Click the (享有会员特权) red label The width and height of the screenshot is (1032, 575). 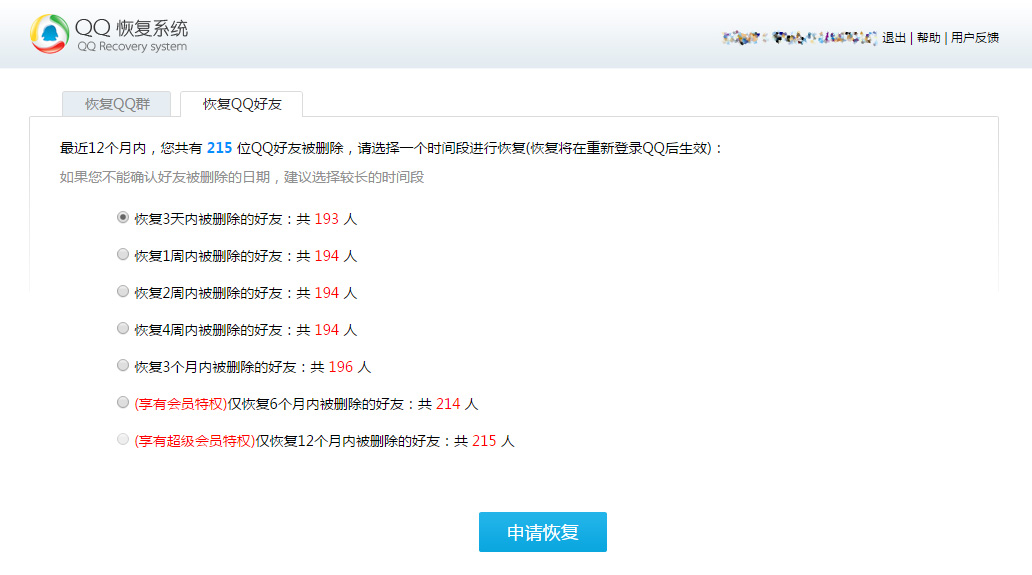click(x=180, y=404)
